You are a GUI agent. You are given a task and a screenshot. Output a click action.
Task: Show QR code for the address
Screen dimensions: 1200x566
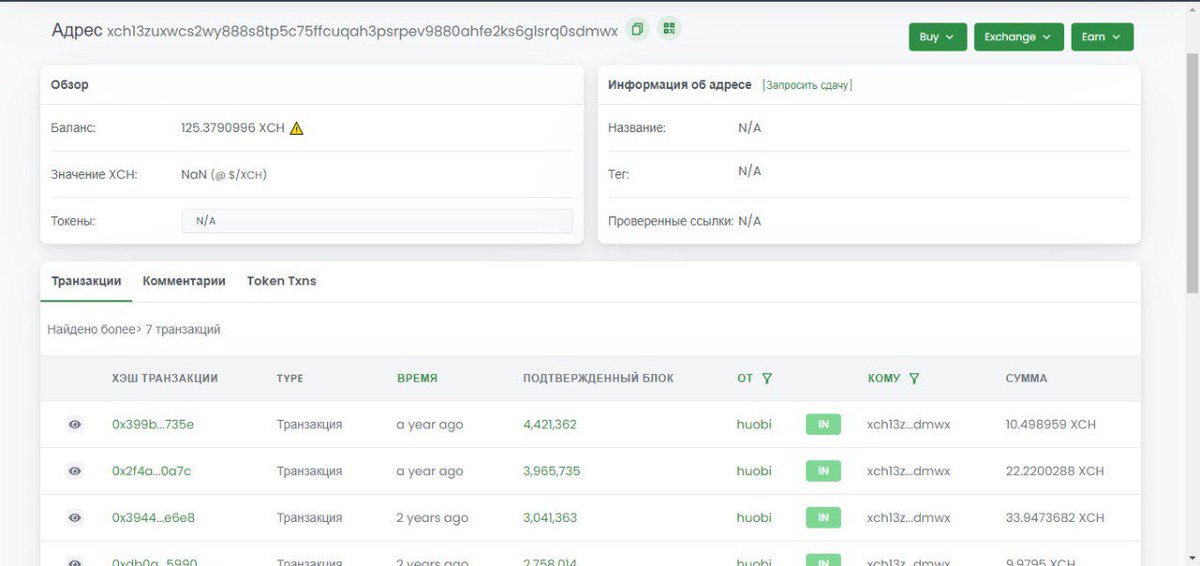pos(669,29)
